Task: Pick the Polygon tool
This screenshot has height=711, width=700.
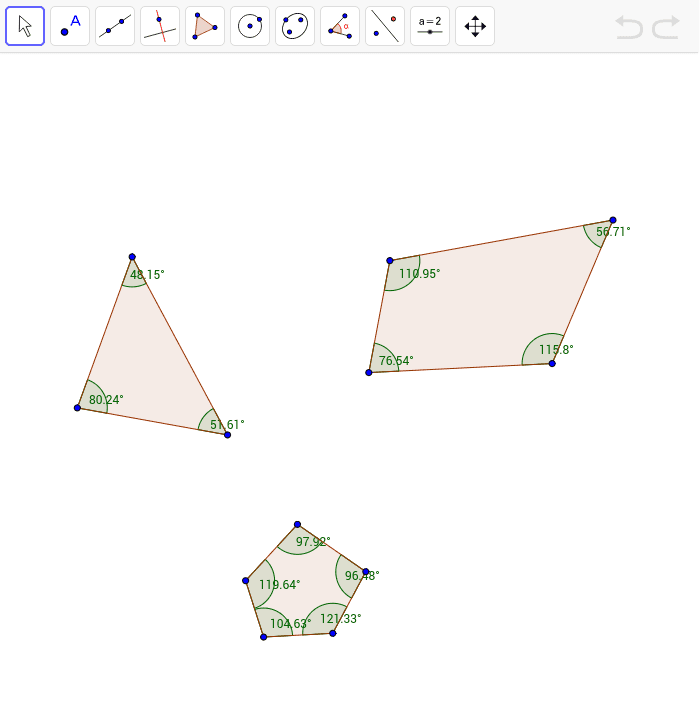Action: click(x=205, y=26)
